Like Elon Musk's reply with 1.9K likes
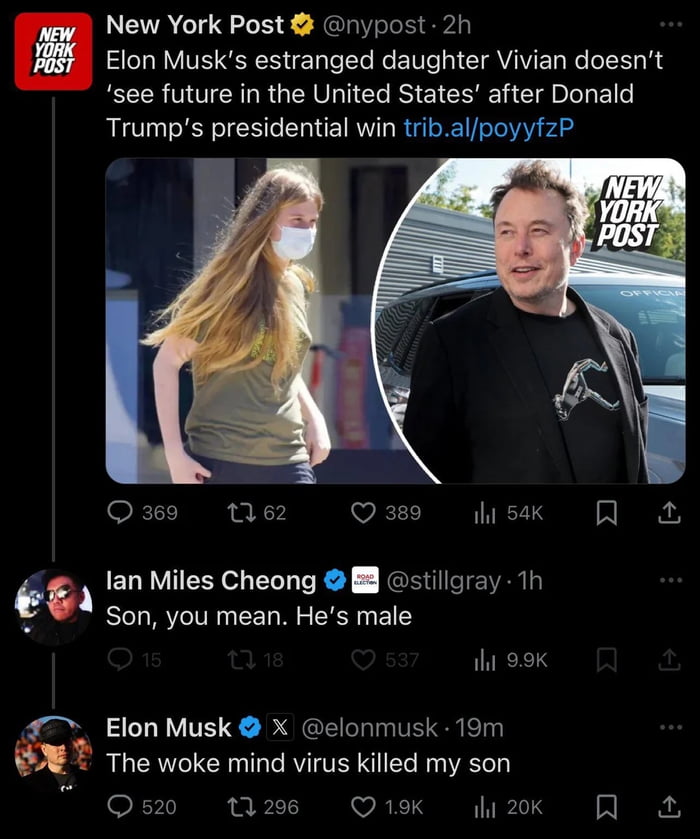 click(x=364, y=806)
